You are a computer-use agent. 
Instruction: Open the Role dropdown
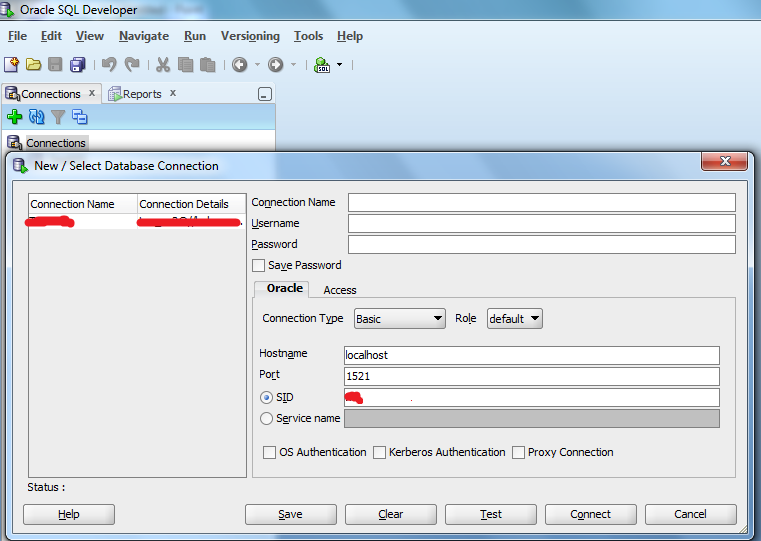pyautogui.click(x=514, y=319)
